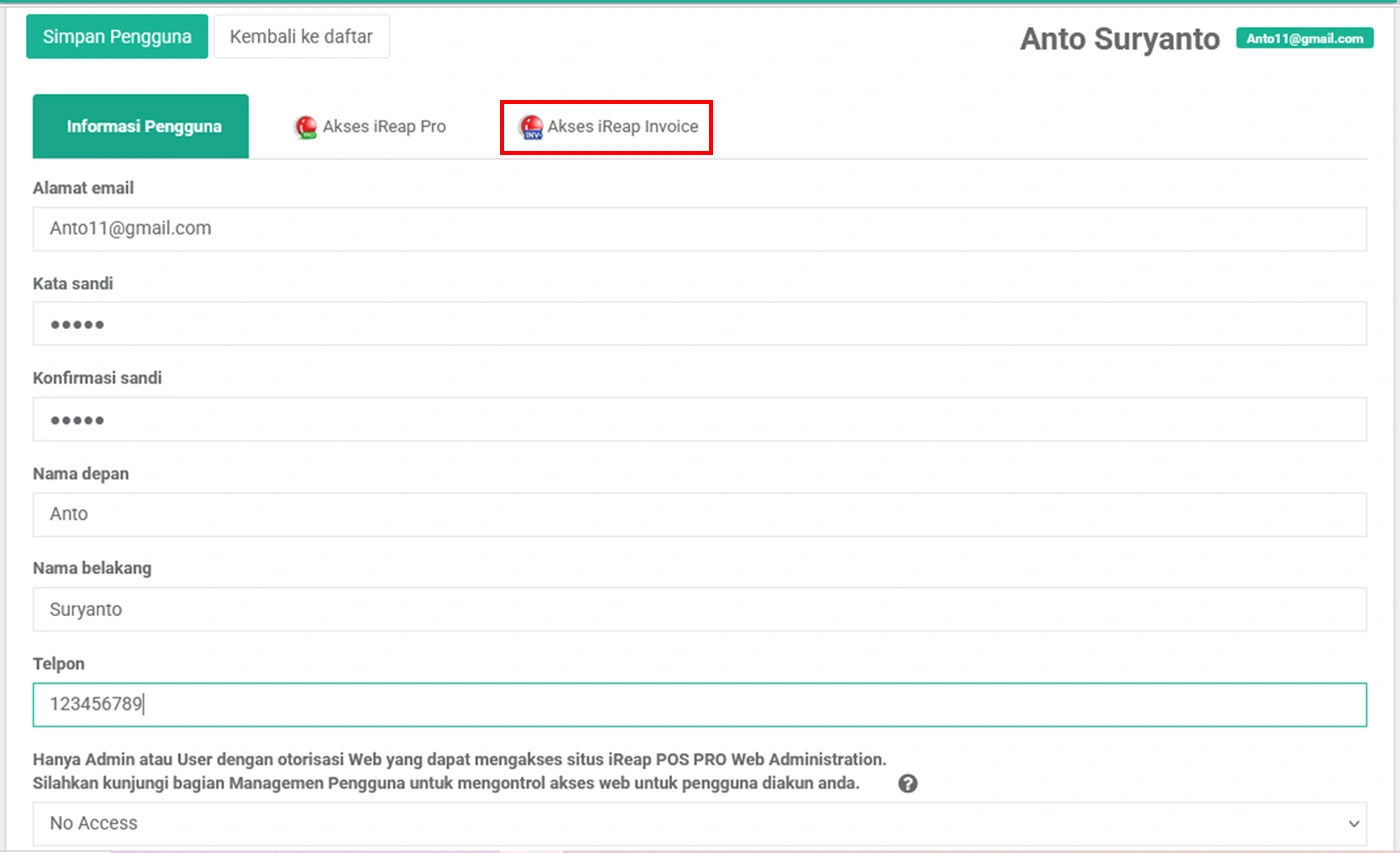Open the No Access dropdown
This screenshot has height=853, width=1400.
(700, 824)
